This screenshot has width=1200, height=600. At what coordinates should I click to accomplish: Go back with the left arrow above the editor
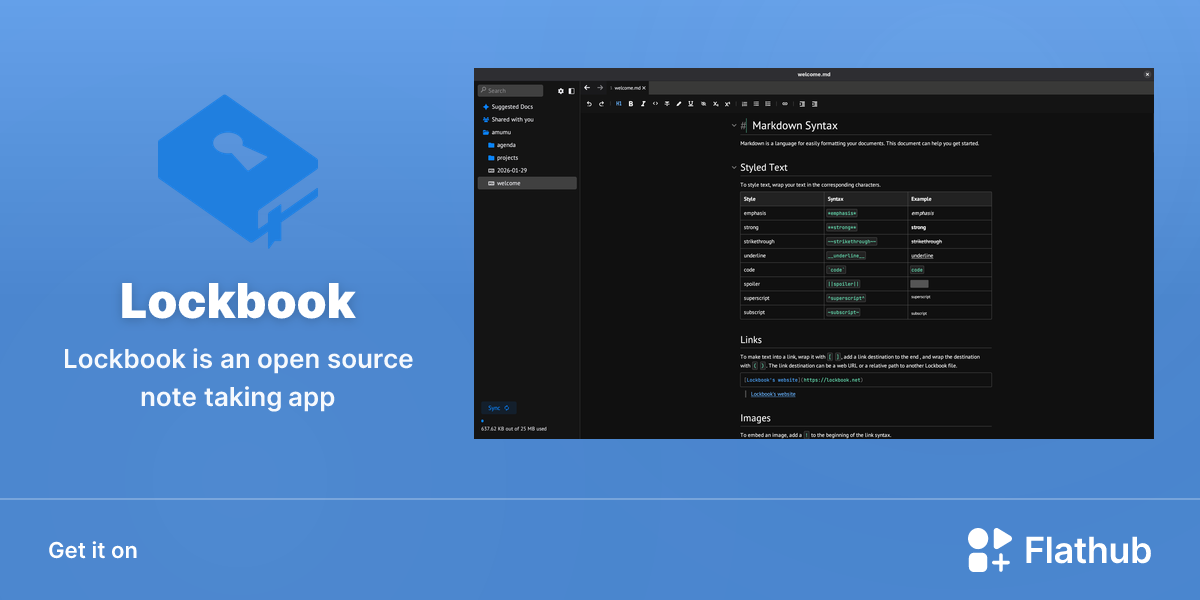pos(587,88)
